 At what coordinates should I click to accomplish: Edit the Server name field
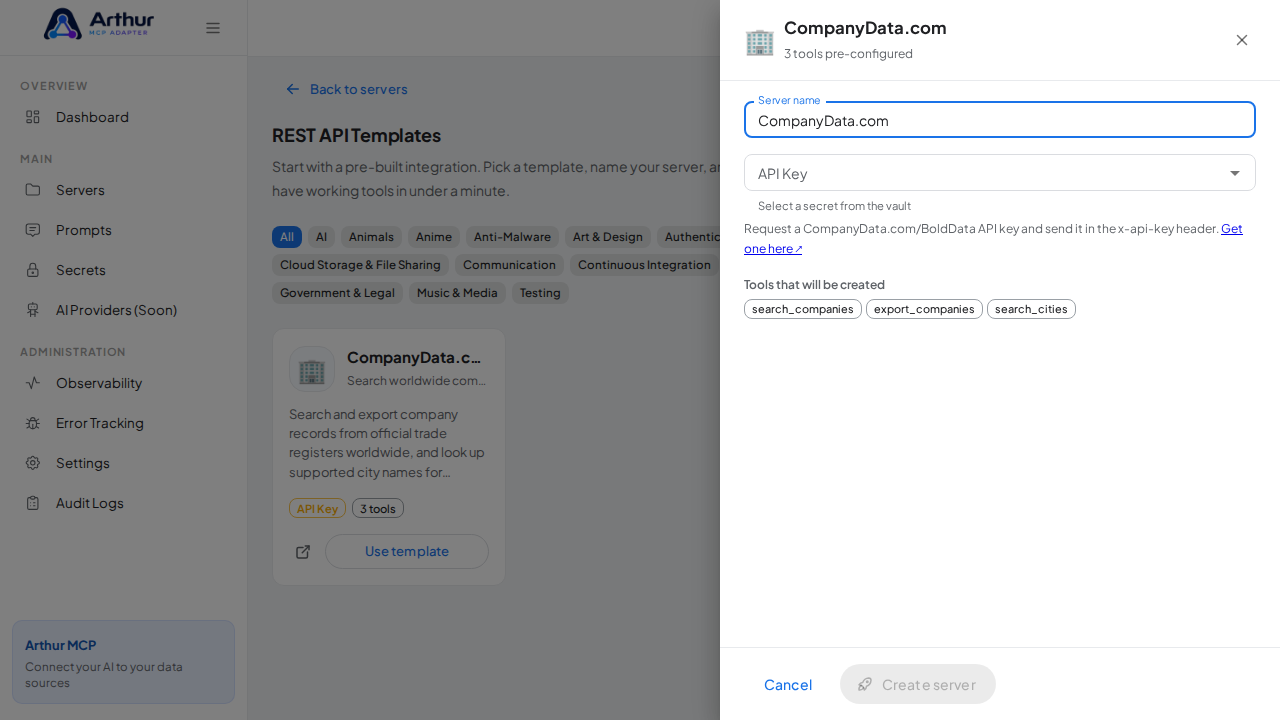pyautogui.click(x=1000, y=120)
